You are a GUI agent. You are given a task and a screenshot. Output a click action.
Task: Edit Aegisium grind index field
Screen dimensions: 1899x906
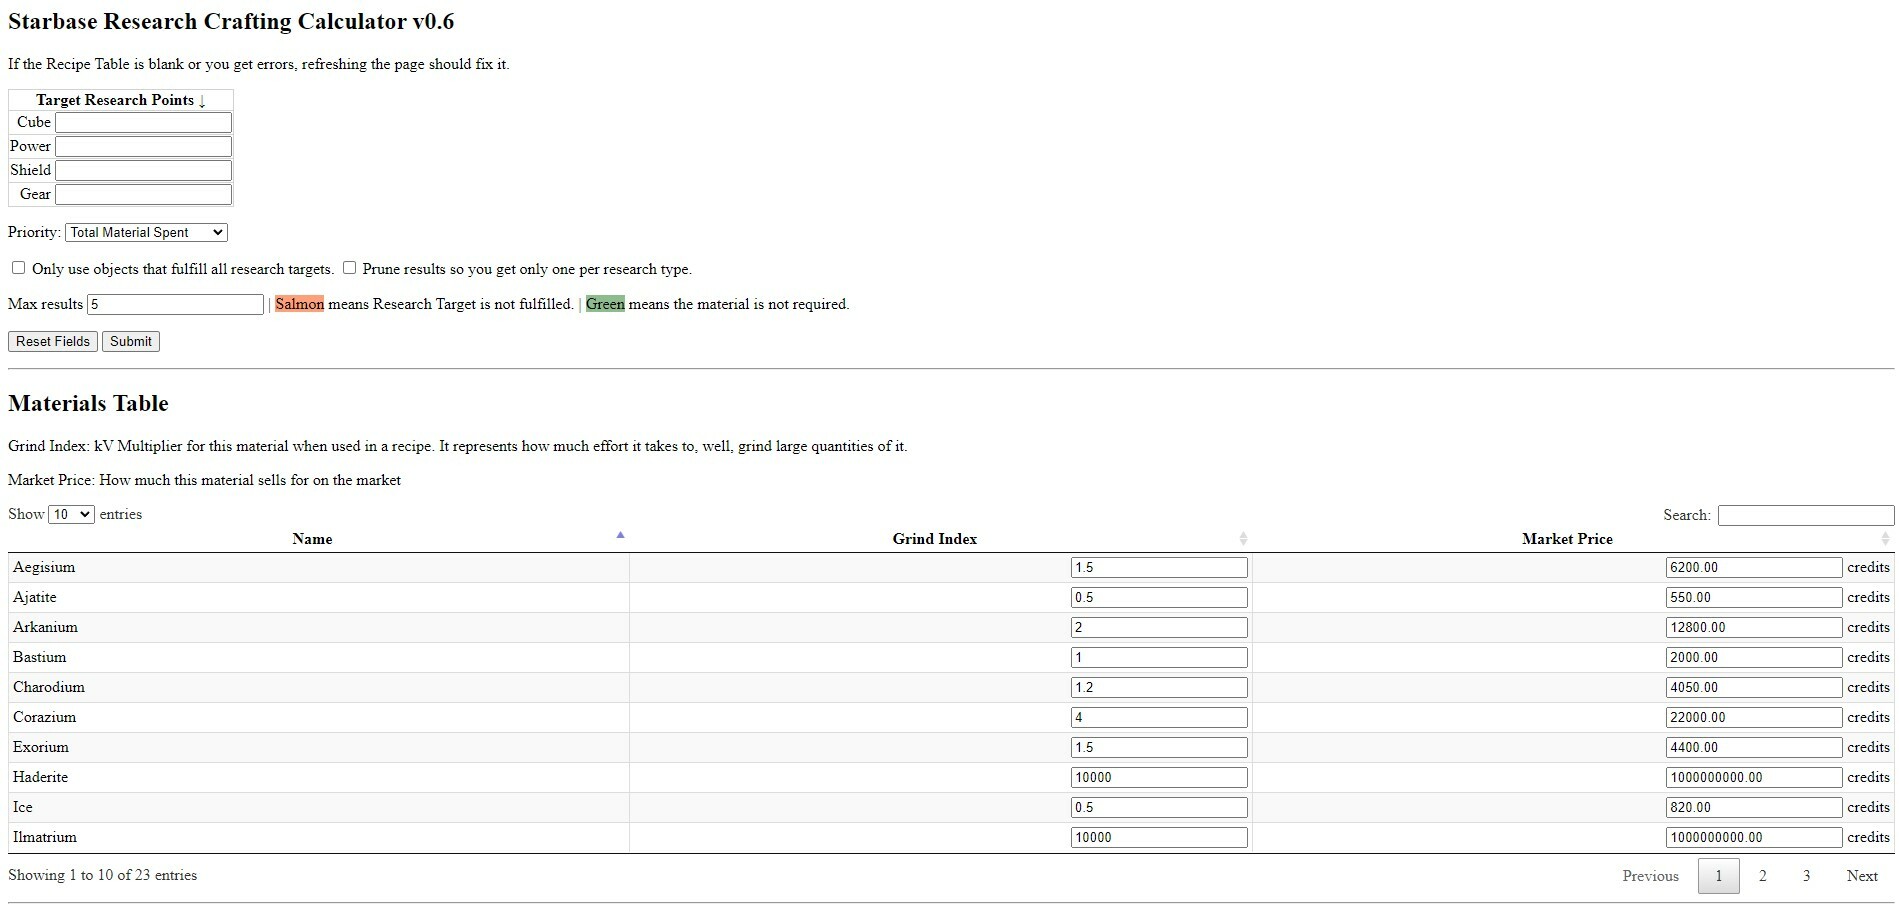coord(1159,567)
